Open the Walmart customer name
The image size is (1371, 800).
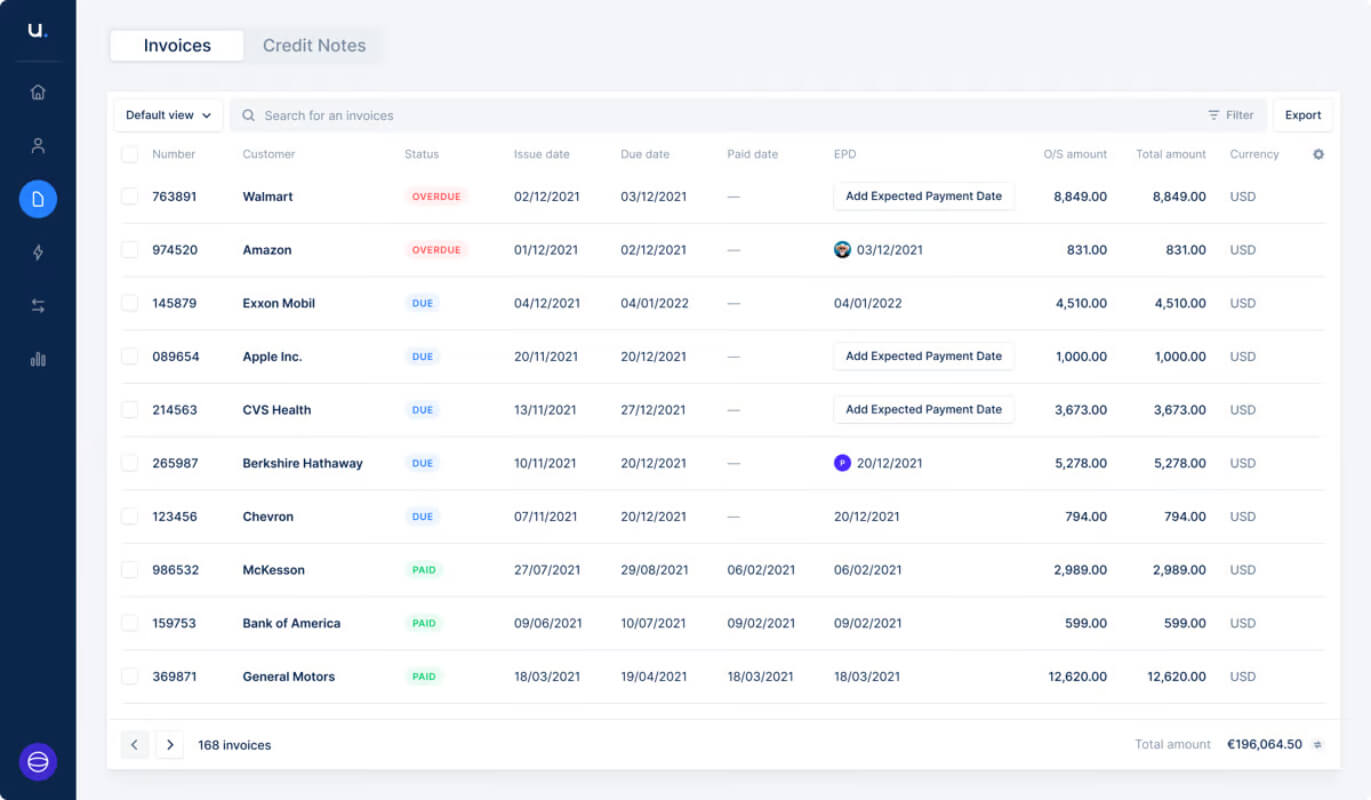click(x=268, y=197)
